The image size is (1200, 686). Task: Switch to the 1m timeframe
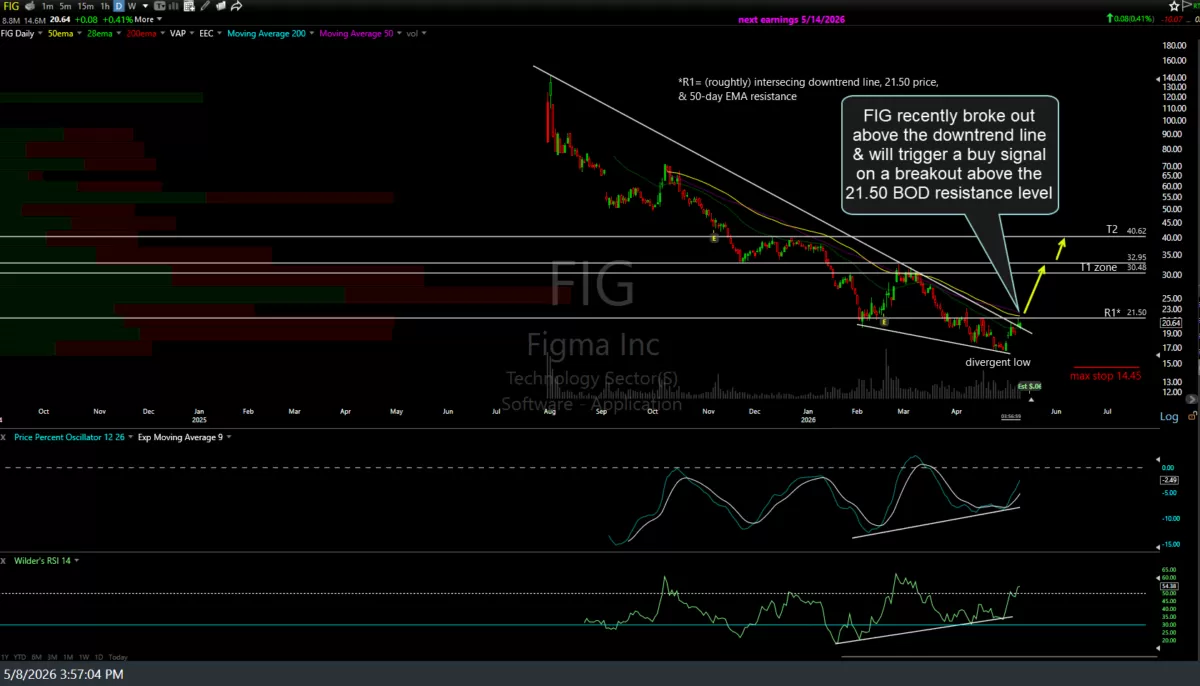tap(47, 6)
